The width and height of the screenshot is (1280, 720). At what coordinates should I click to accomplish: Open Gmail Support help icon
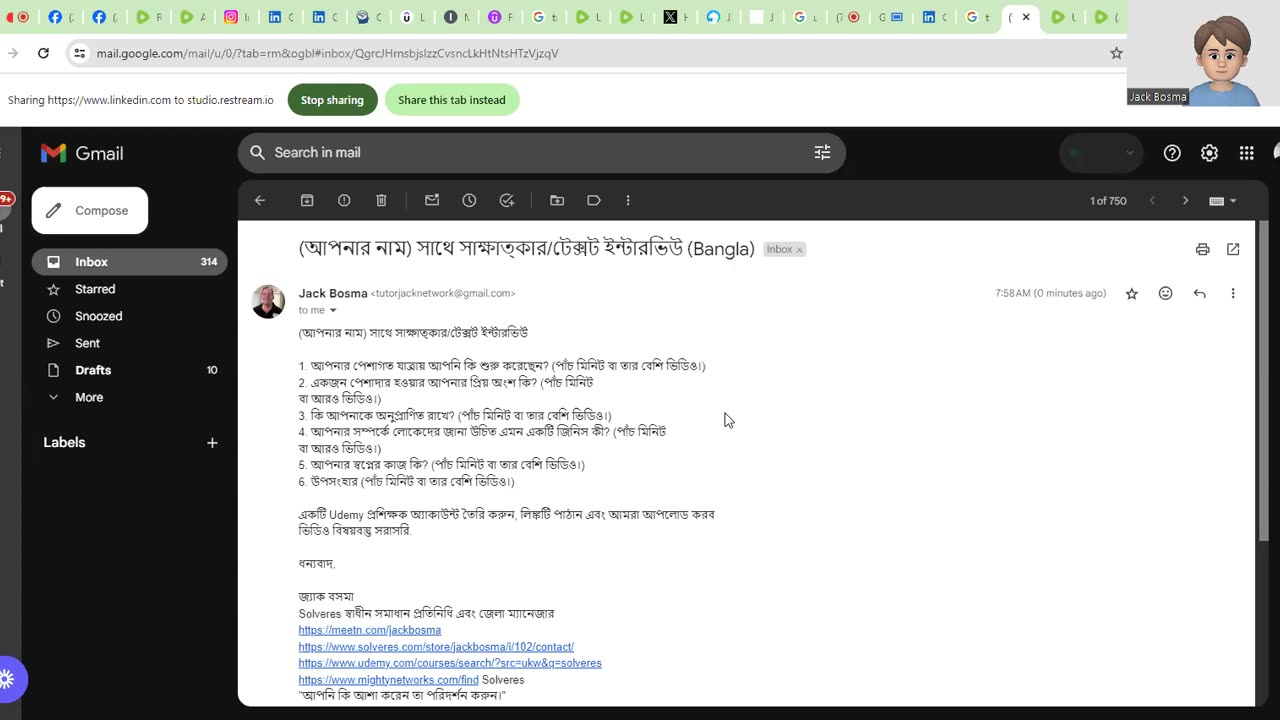point(1172,153)
